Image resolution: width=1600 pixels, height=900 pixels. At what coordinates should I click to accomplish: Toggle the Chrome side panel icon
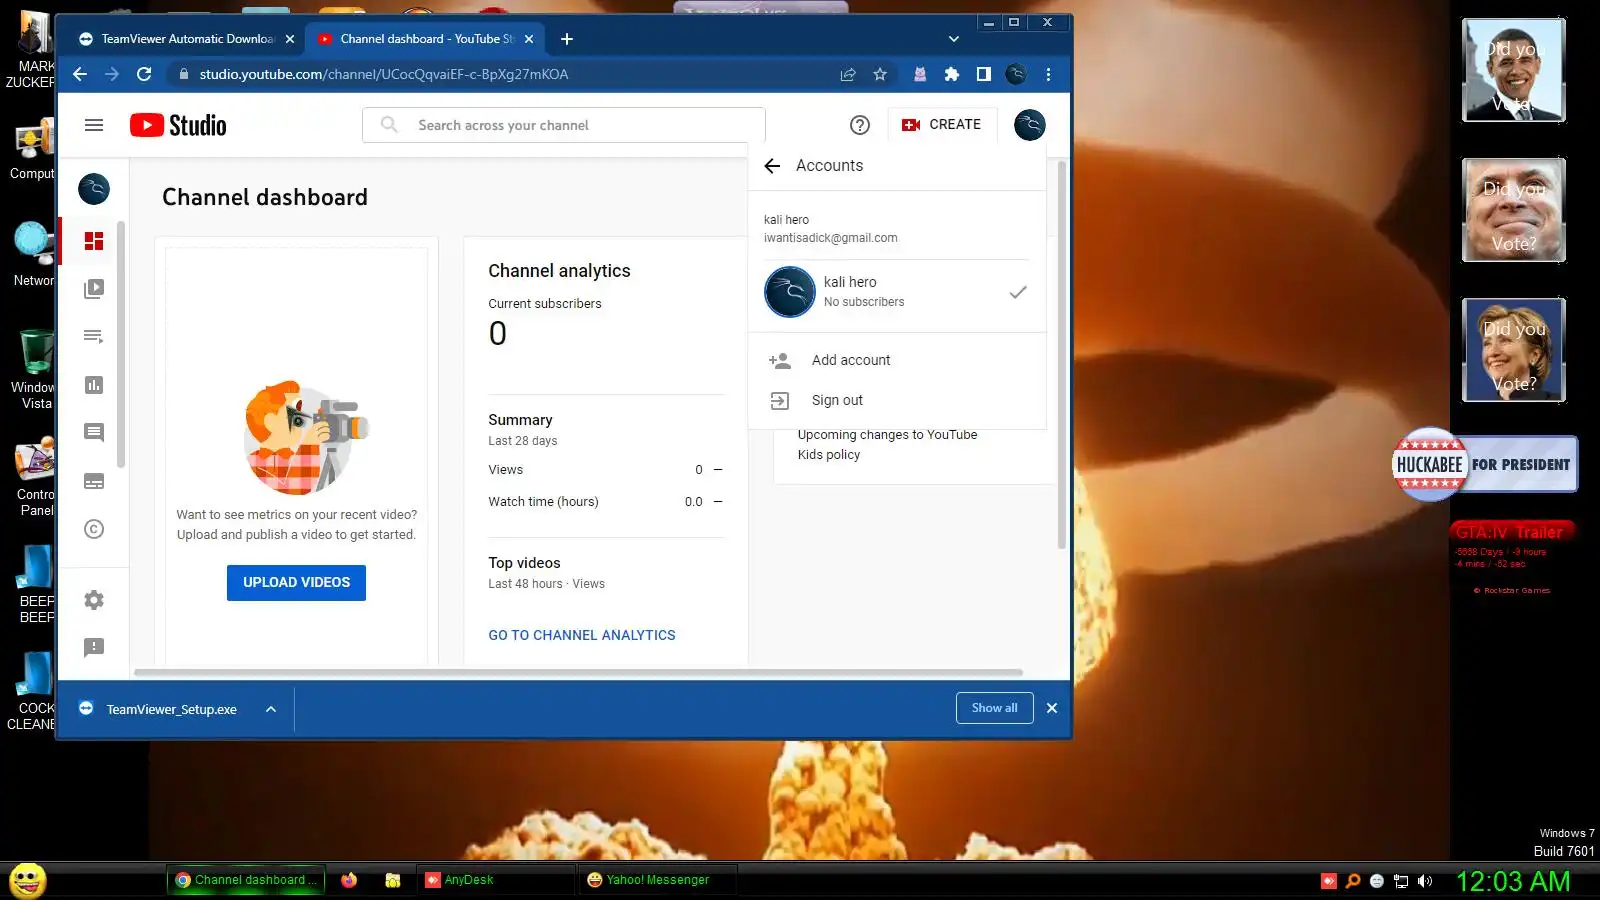tap(984, 74)
